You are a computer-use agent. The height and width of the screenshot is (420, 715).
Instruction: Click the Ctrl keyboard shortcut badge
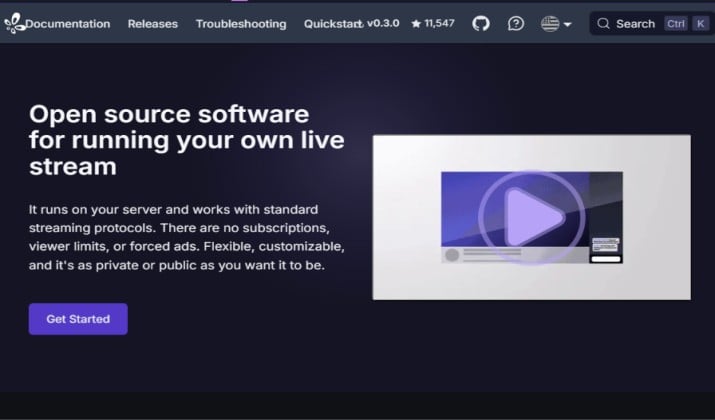[x=675, y=24]
